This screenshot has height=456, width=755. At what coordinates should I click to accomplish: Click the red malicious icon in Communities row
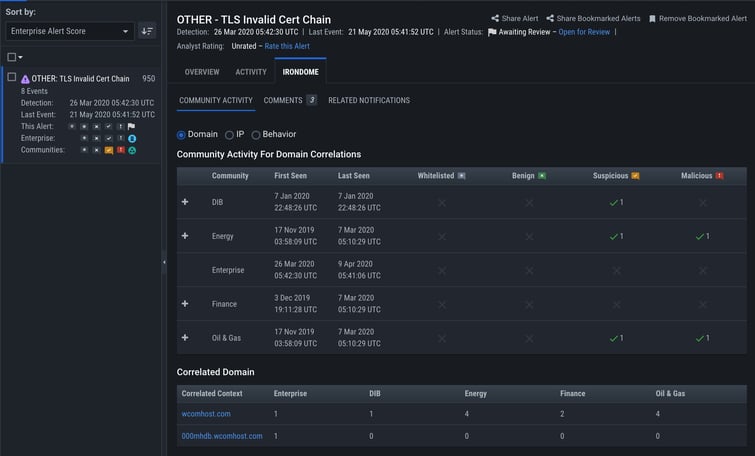120,150
